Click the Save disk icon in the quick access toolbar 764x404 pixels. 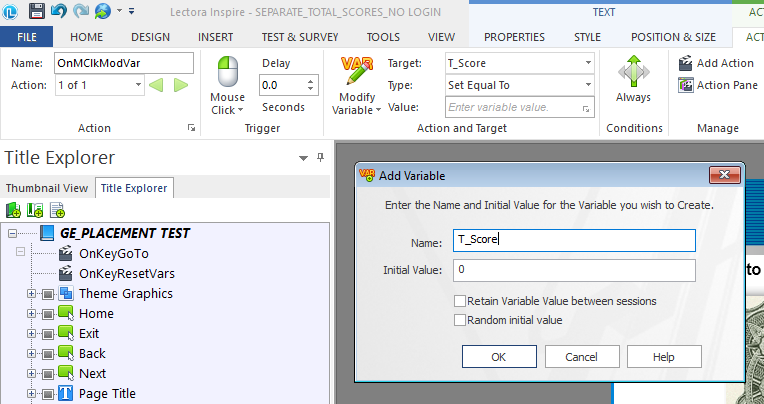click(x=37, y=11)
